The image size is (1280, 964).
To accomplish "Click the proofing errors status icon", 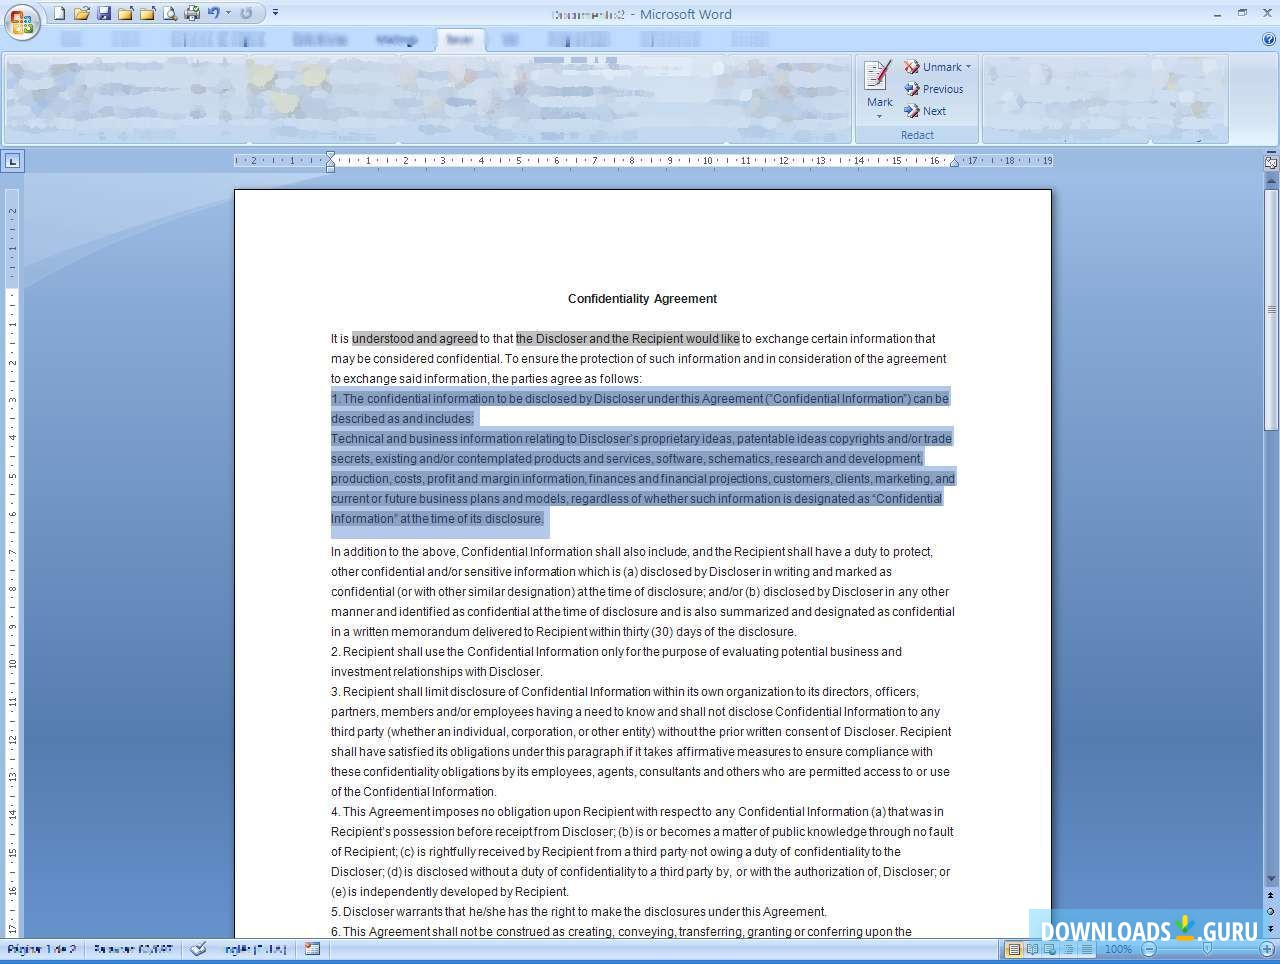I will click(198, 949).
